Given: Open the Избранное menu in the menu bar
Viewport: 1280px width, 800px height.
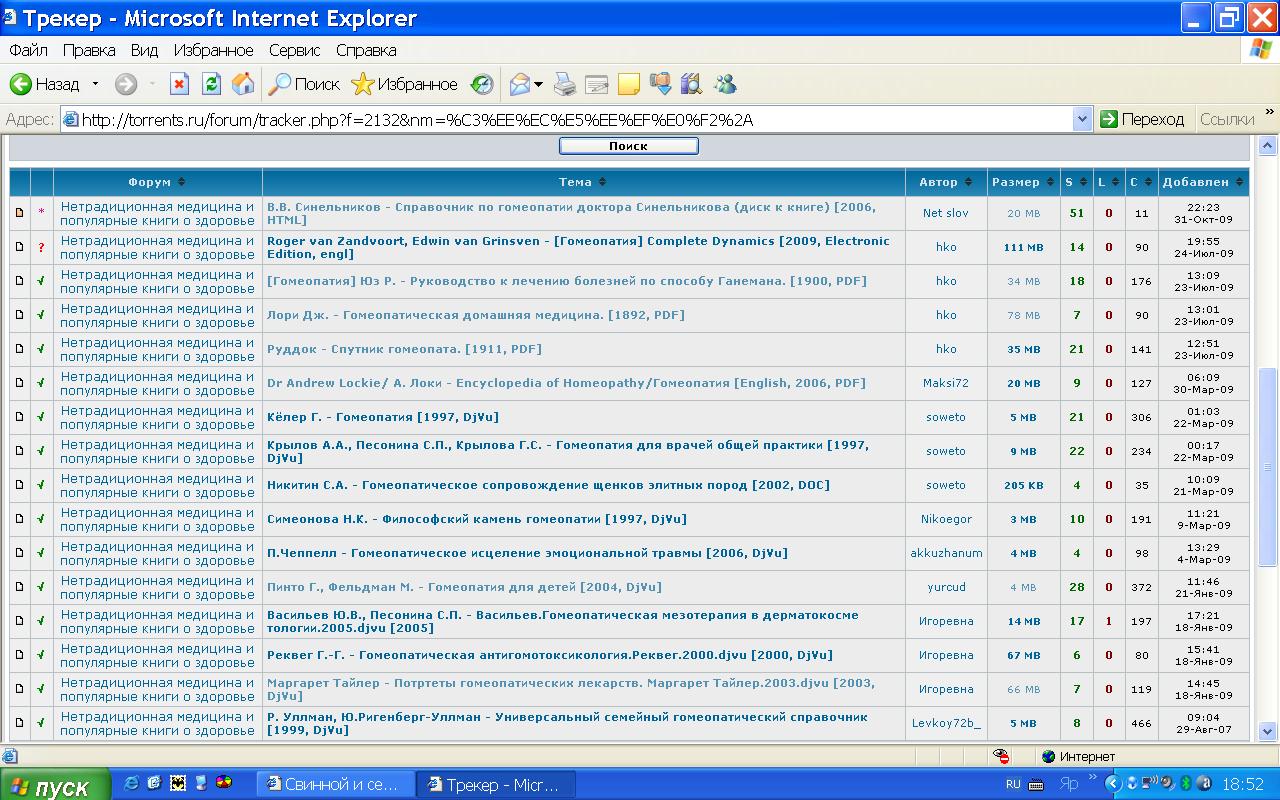Looking at the screenshot, I should point(213,50).
